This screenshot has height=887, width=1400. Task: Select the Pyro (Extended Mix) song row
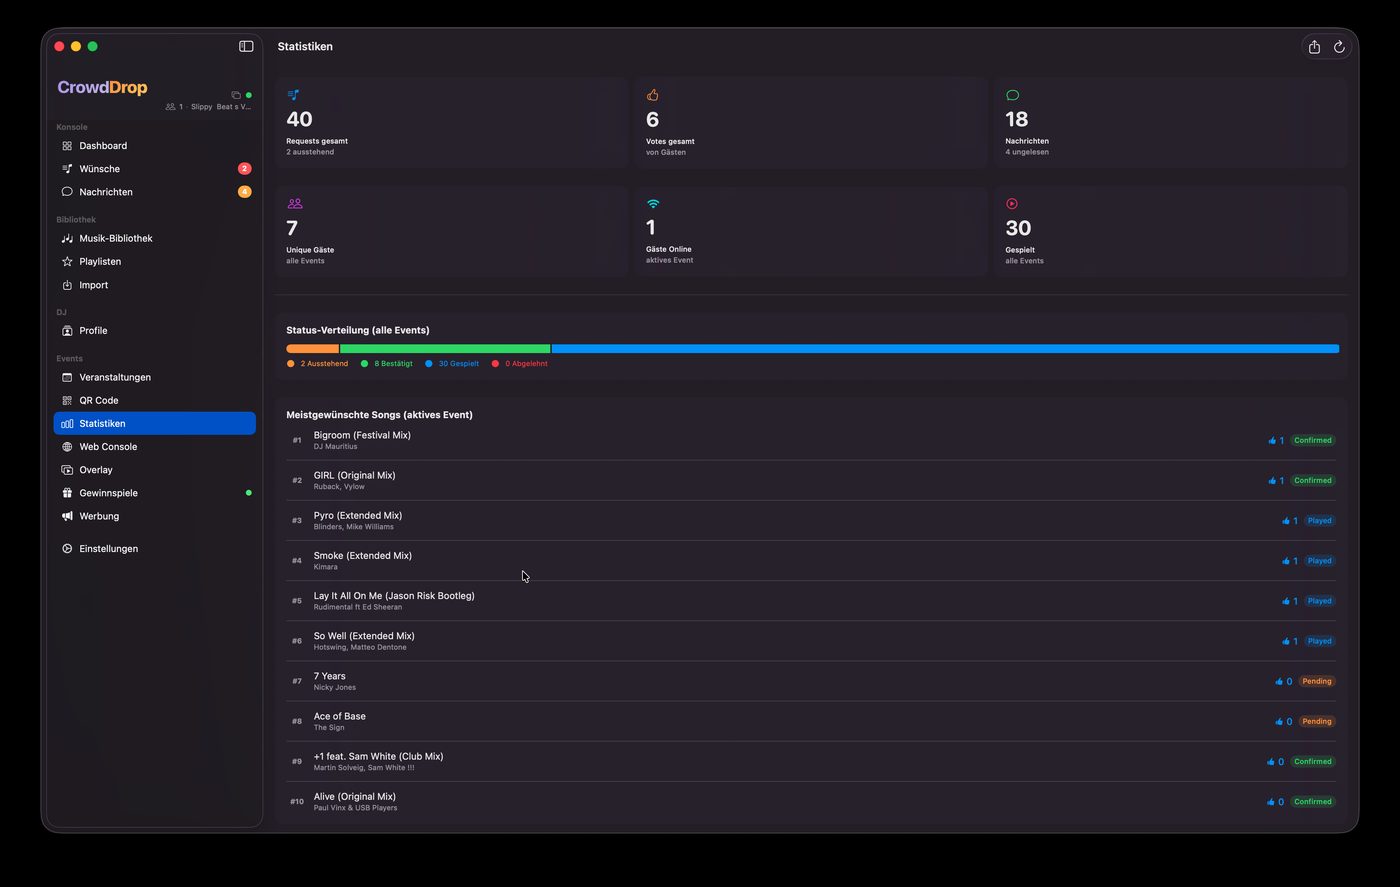click(700, 521)
